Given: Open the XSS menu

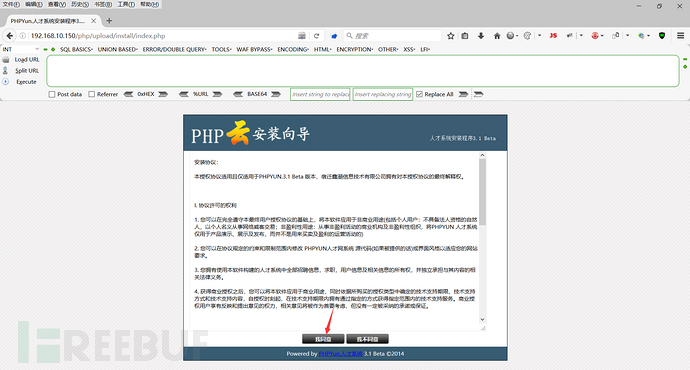Looking at the screenshot, I should [x=409, y=49].
